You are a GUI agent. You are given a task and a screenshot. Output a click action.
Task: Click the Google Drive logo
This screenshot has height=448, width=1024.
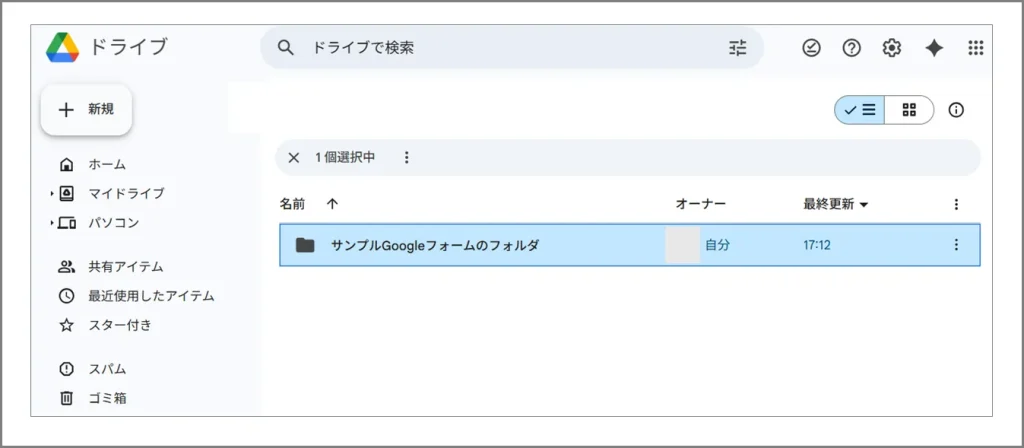(62, 47)
